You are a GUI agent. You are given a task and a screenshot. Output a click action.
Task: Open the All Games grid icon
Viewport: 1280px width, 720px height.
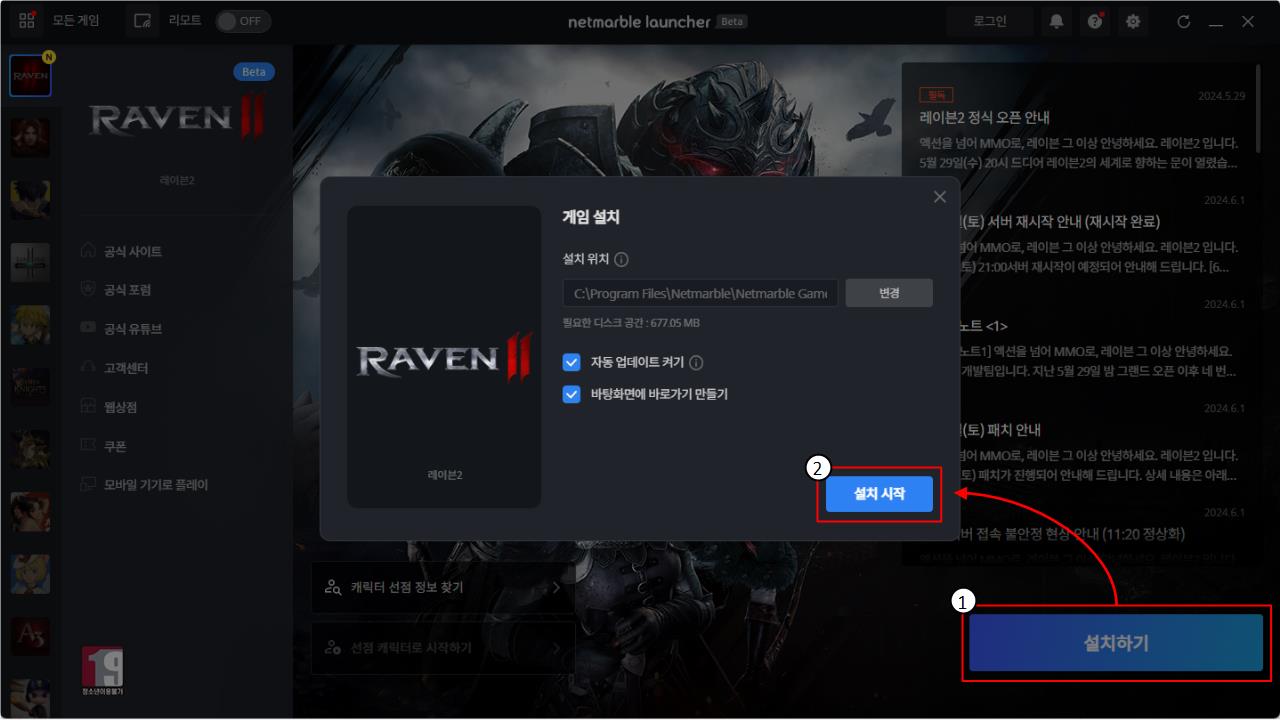click(26, 20)
